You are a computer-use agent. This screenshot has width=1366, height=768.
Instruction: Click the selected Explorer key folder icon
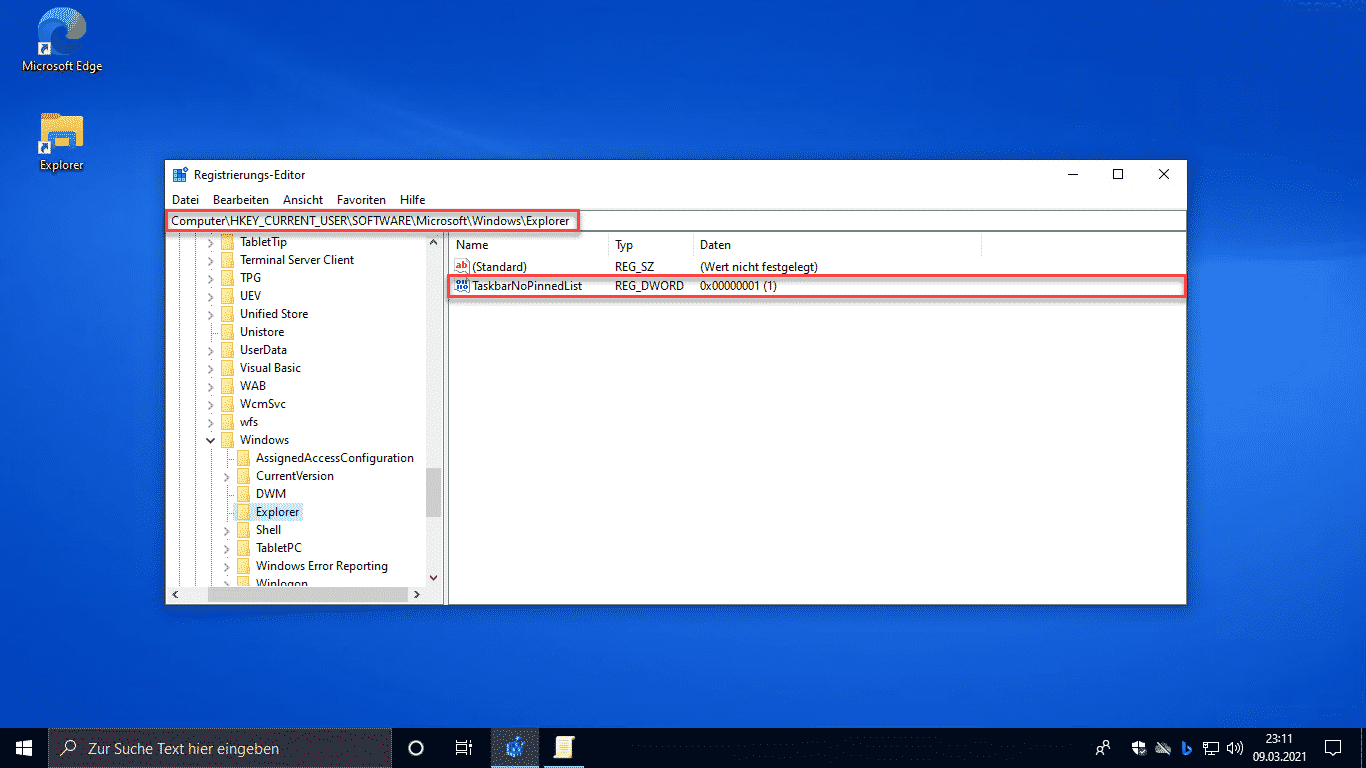point(244,512)
